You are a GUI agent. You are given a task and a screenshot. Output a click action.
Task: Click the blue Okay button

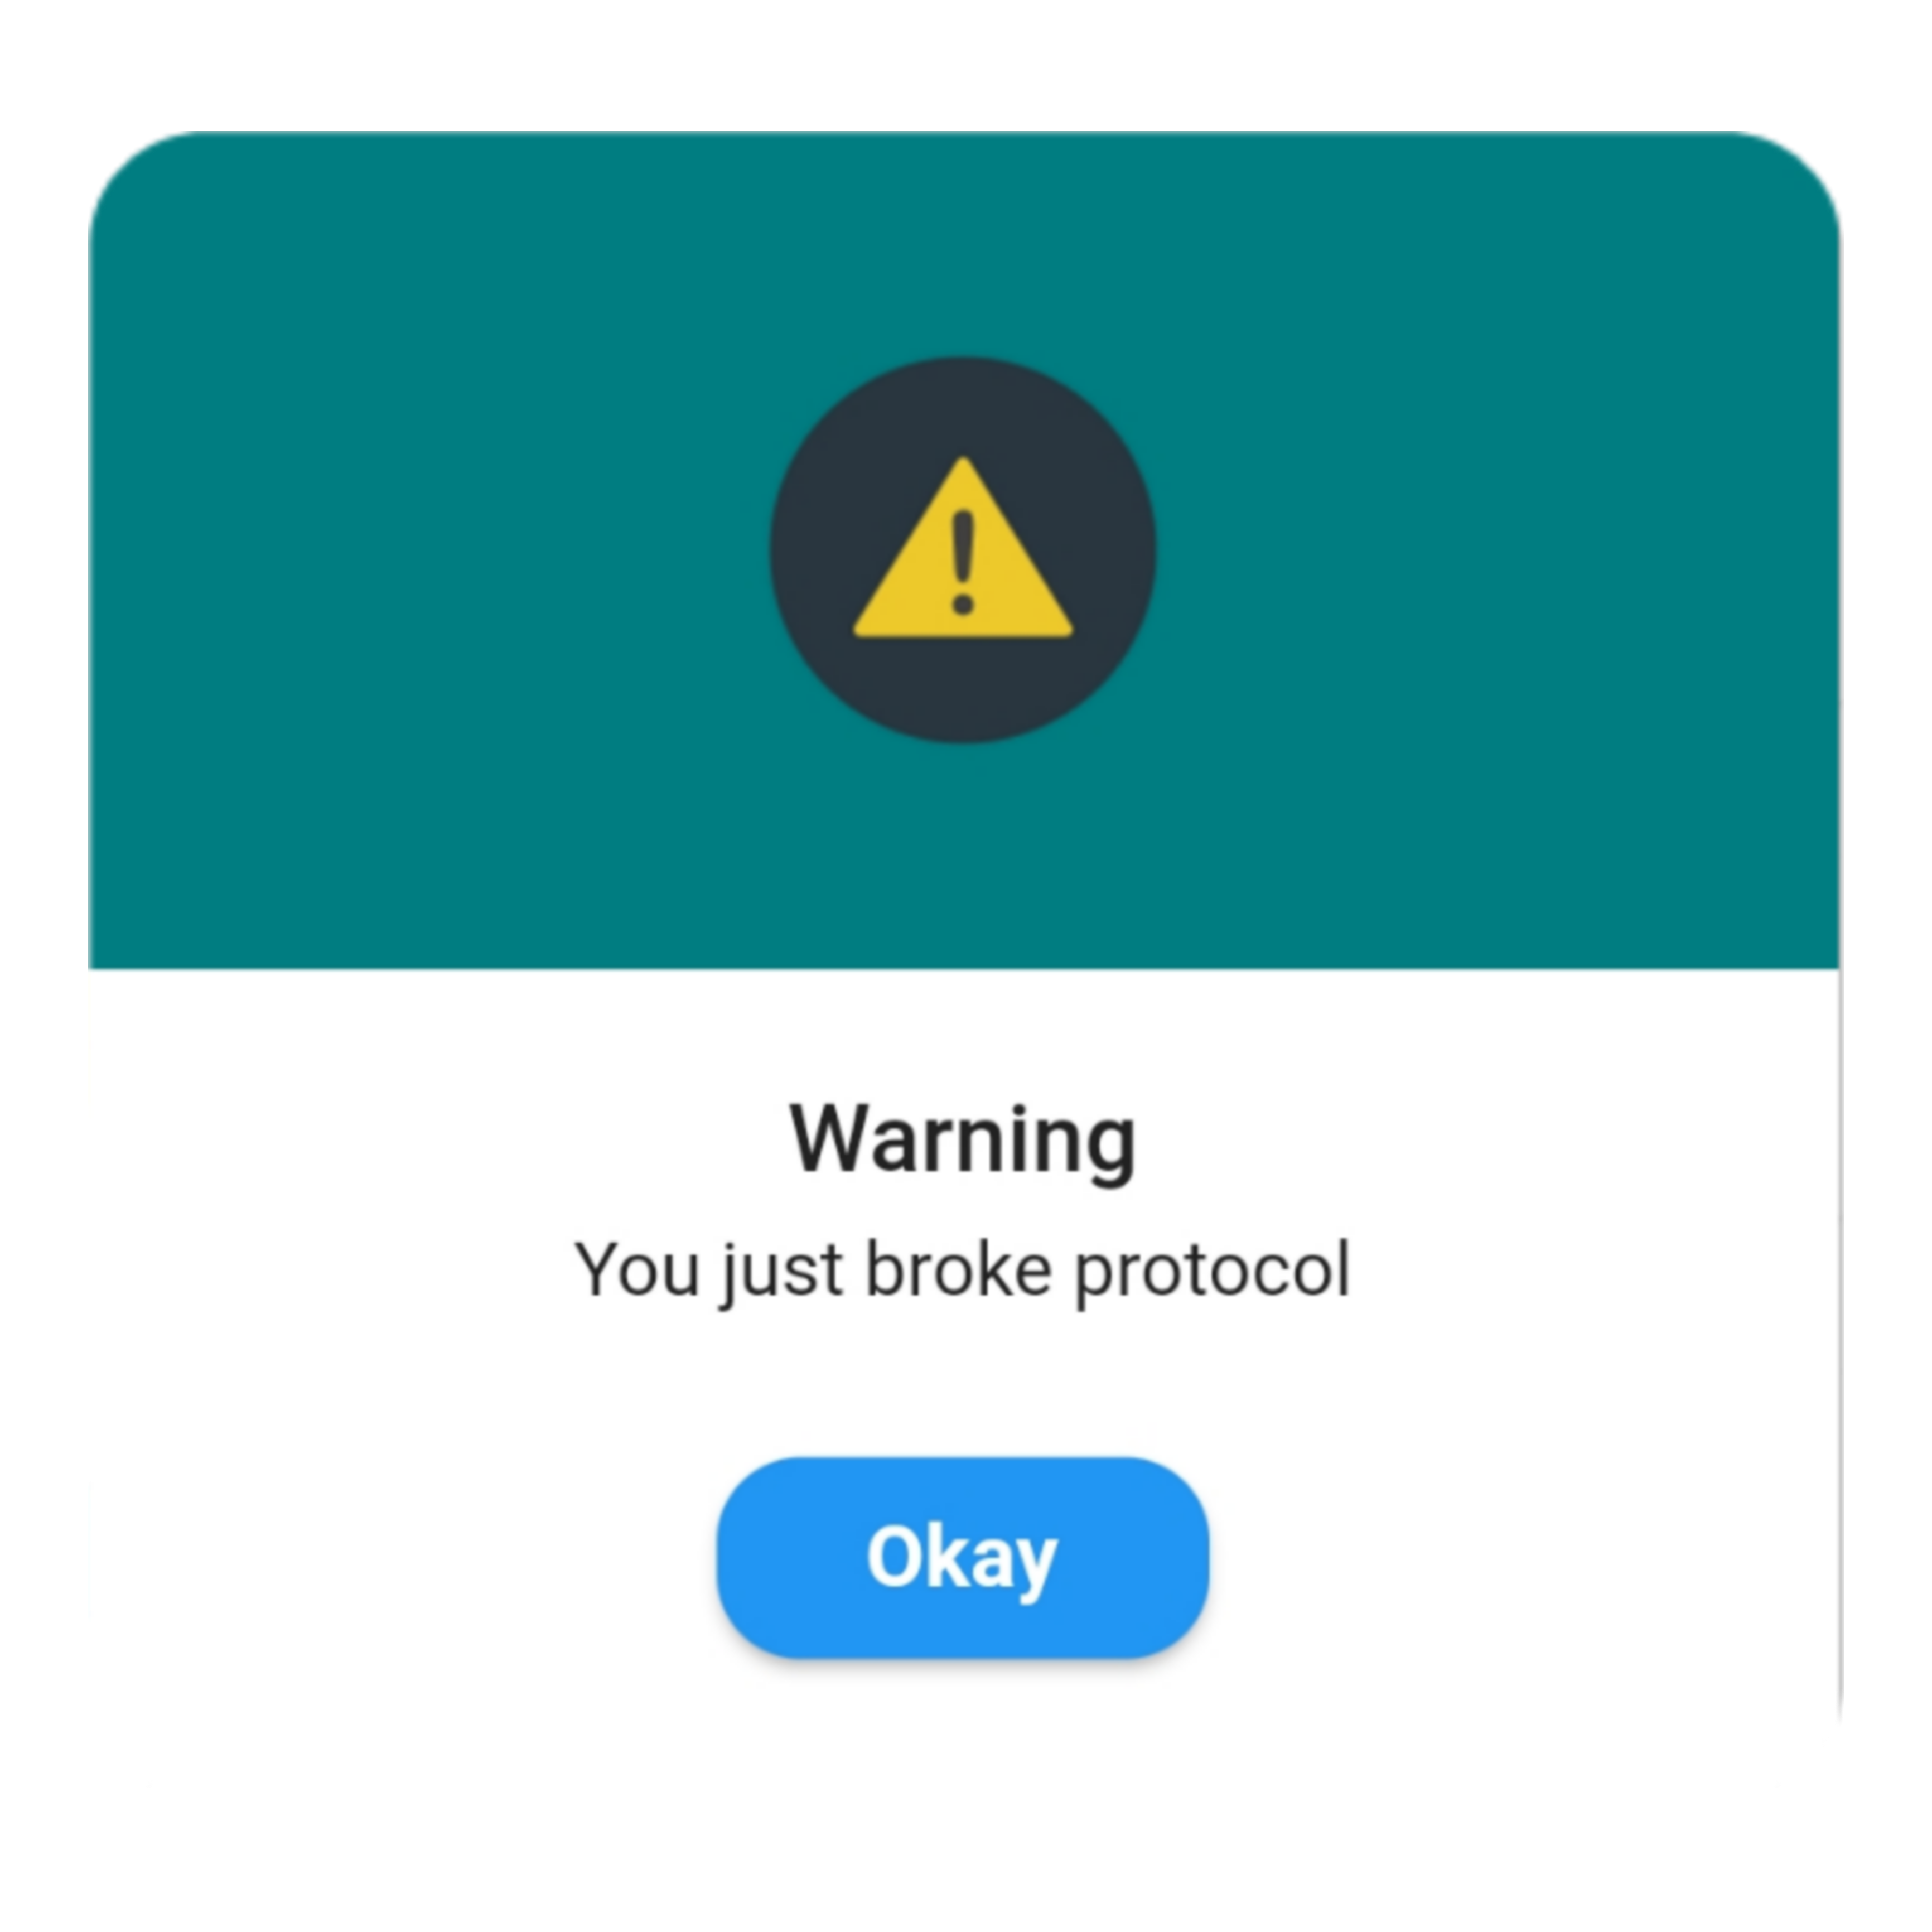point(962,1557)
